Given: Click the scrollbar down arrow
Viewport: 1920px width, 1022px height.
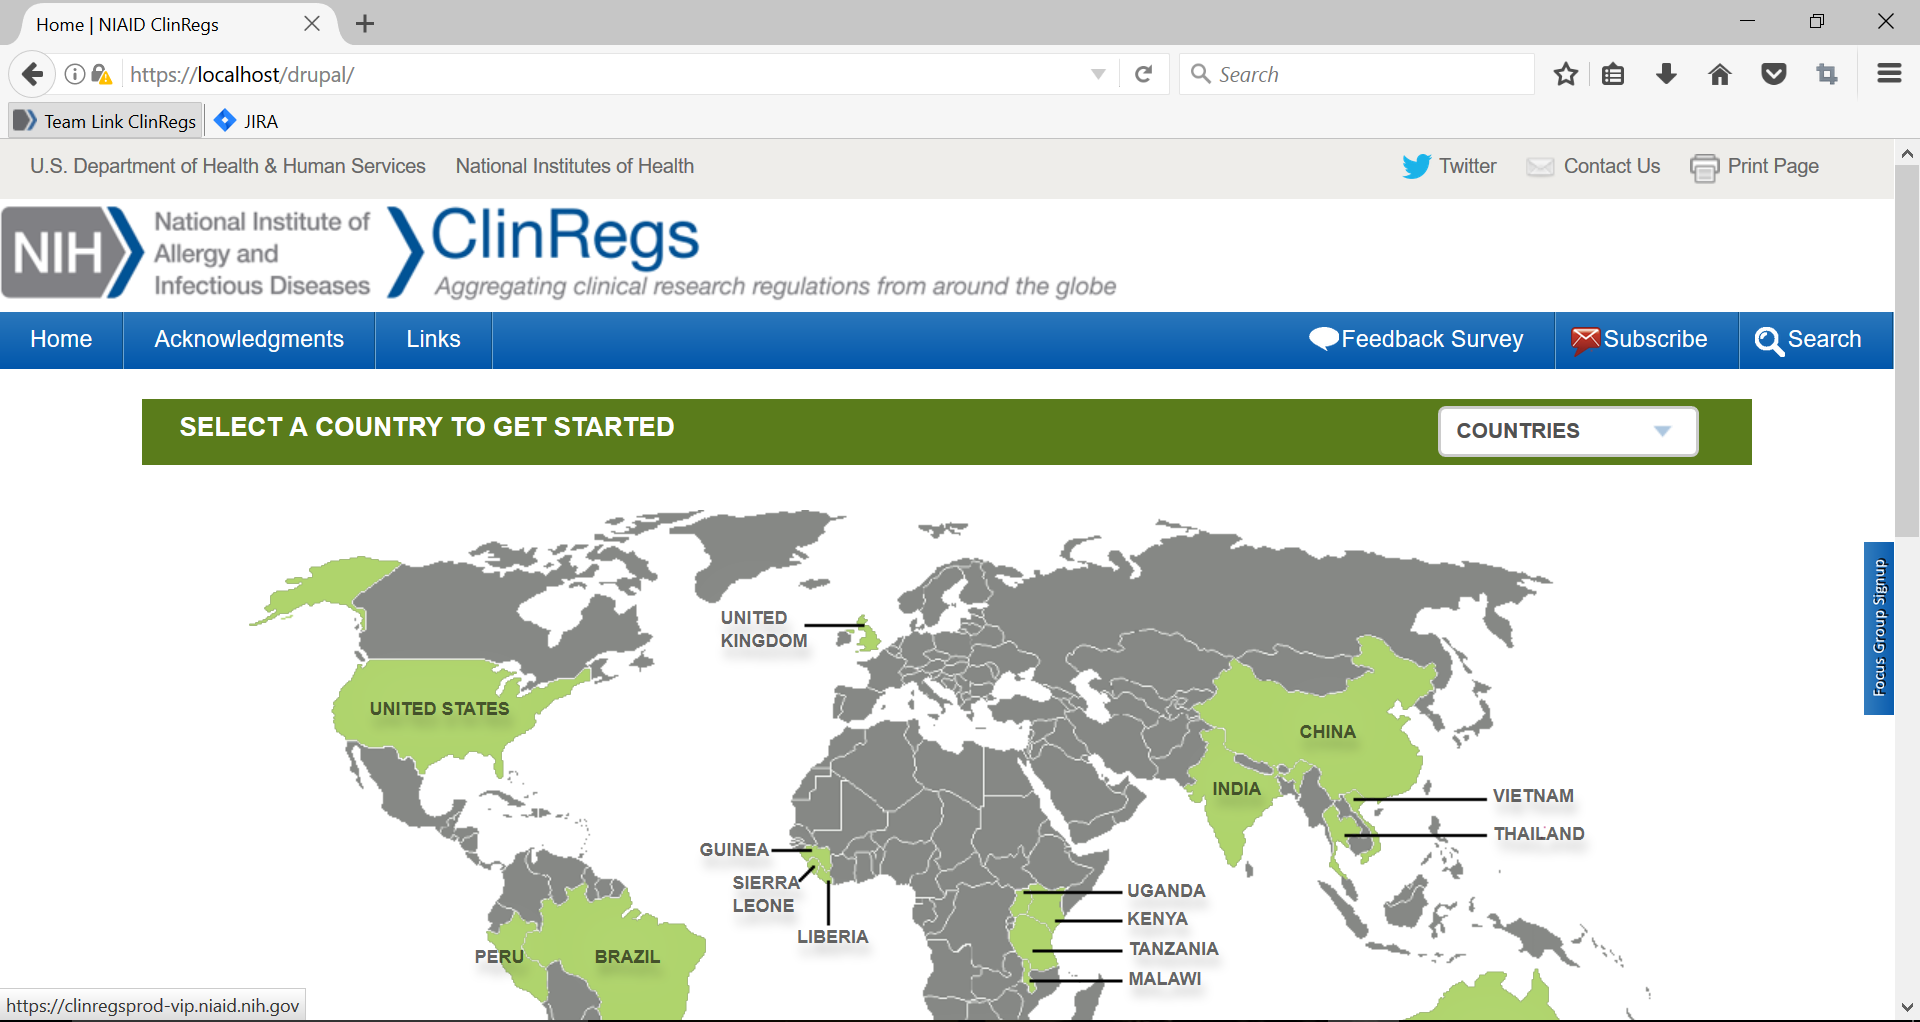Looking at the screenshot, I should (x=1907, y=1007).
